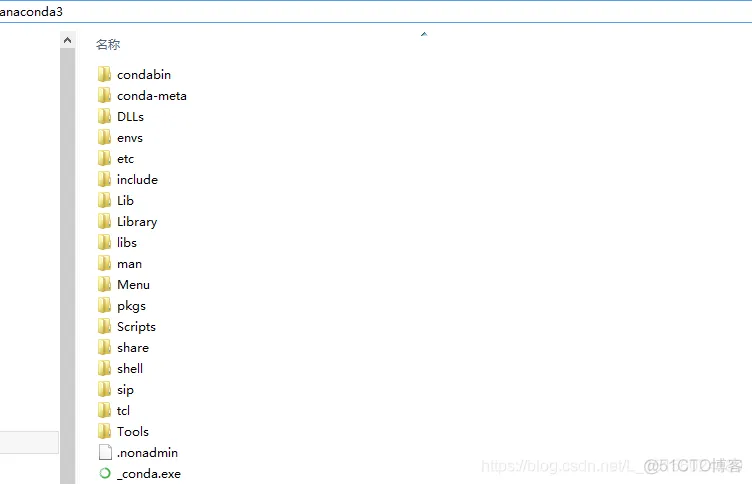Click the Tools folder icon
This screenshot has width=752, height=484.
104,432
